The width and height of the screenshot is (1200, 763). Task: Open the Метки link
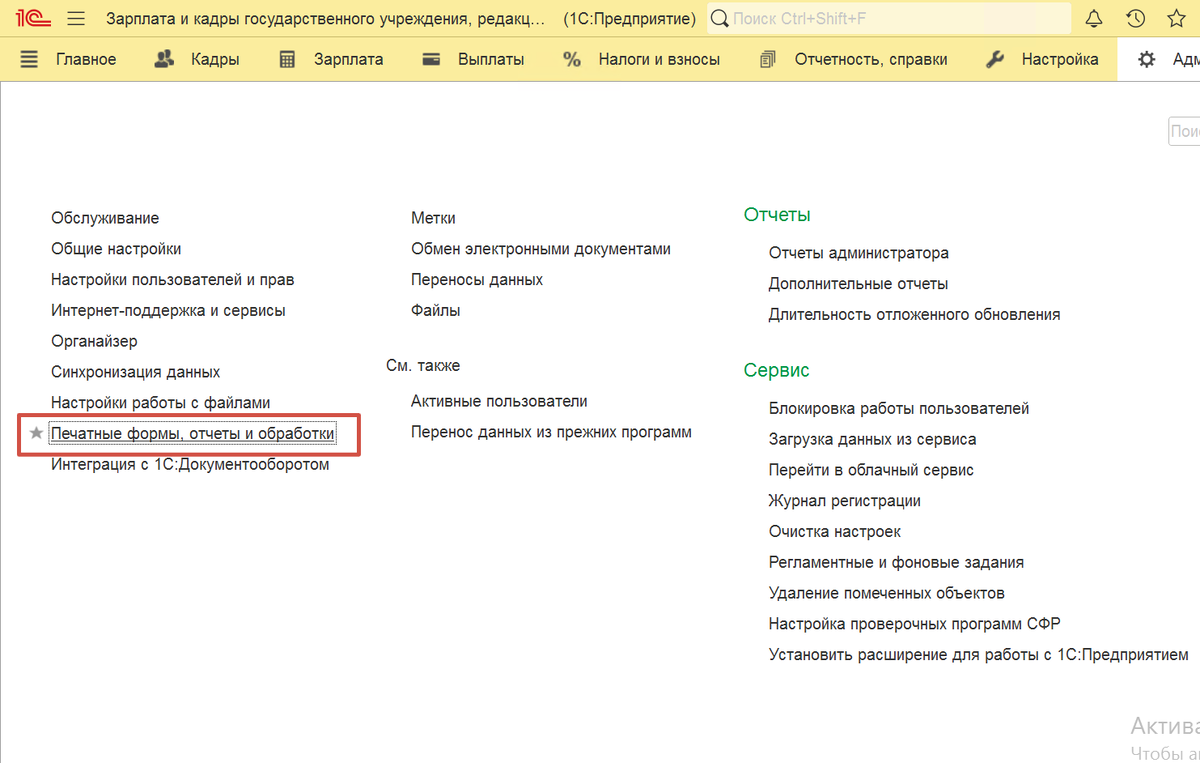[x=433, y=218]
